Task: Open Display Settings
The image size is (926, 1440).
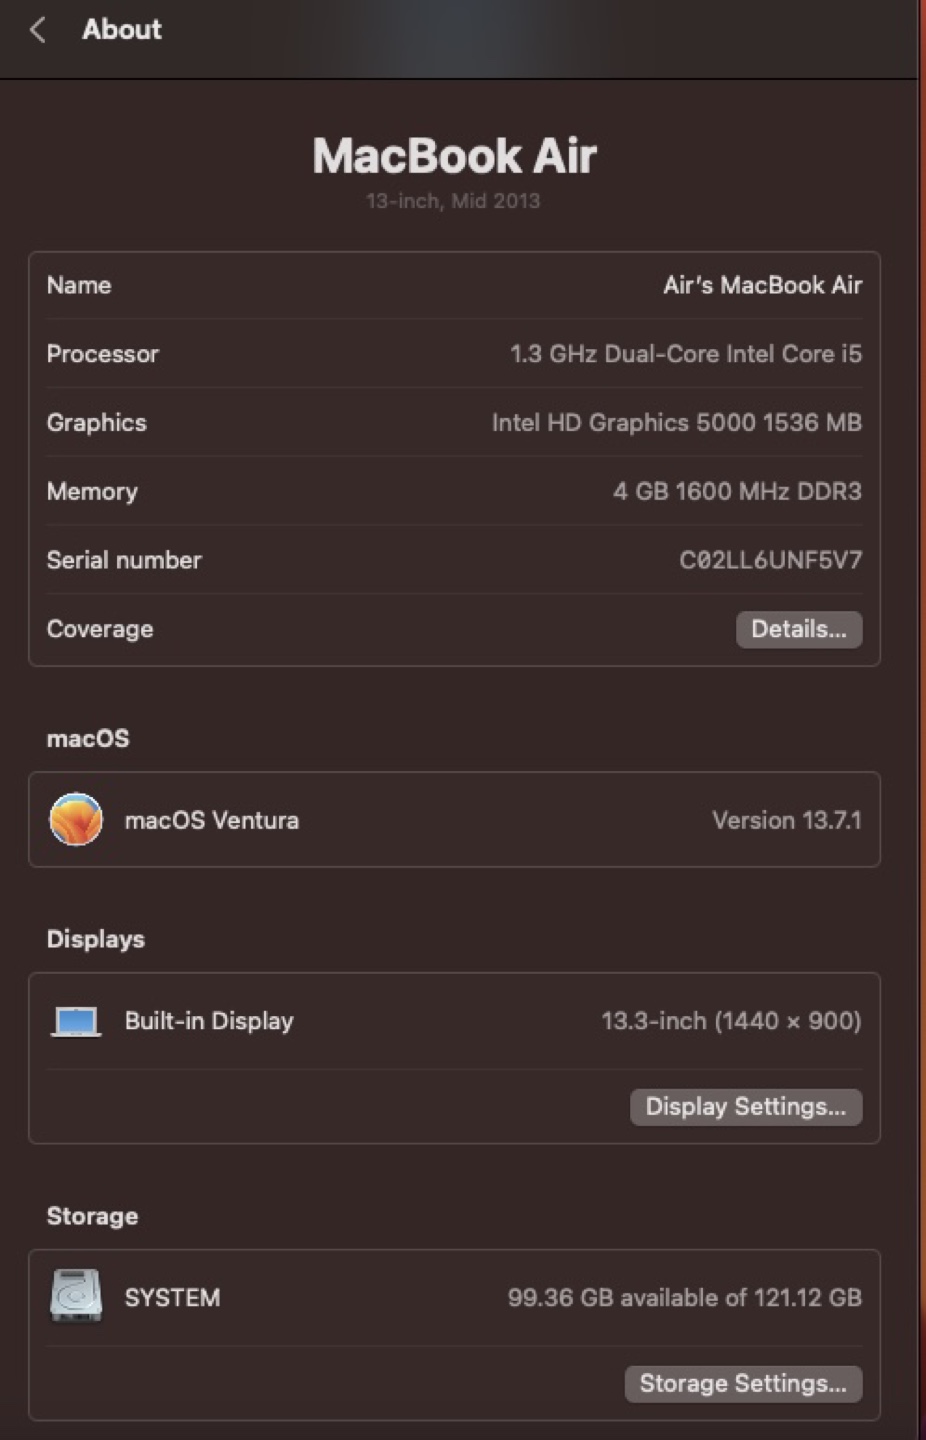Action: (x=746, y=1107)
